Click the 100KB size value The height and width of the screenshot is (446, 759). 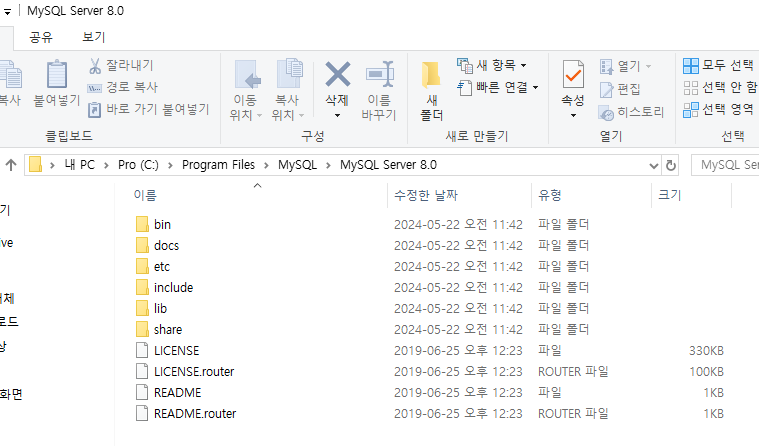click(x=706, y=372)
